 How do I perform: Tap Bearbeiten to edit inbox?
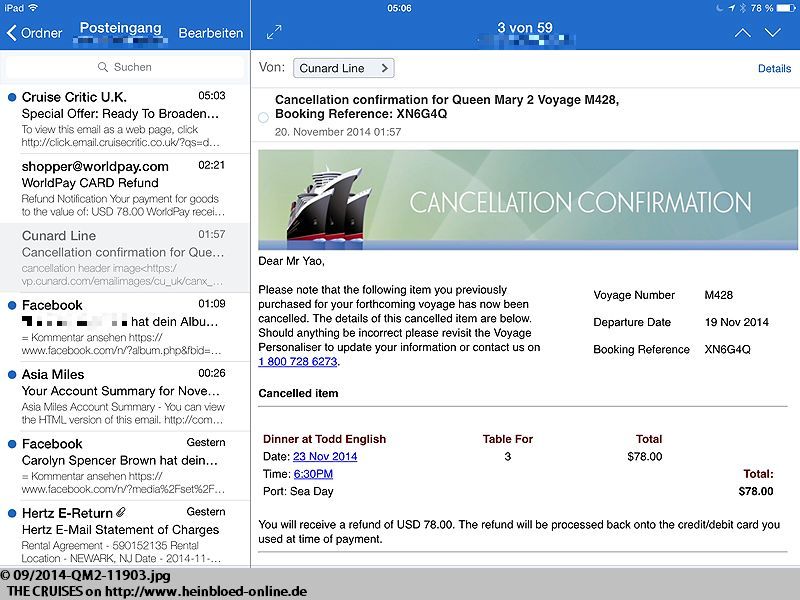(211, 33)
